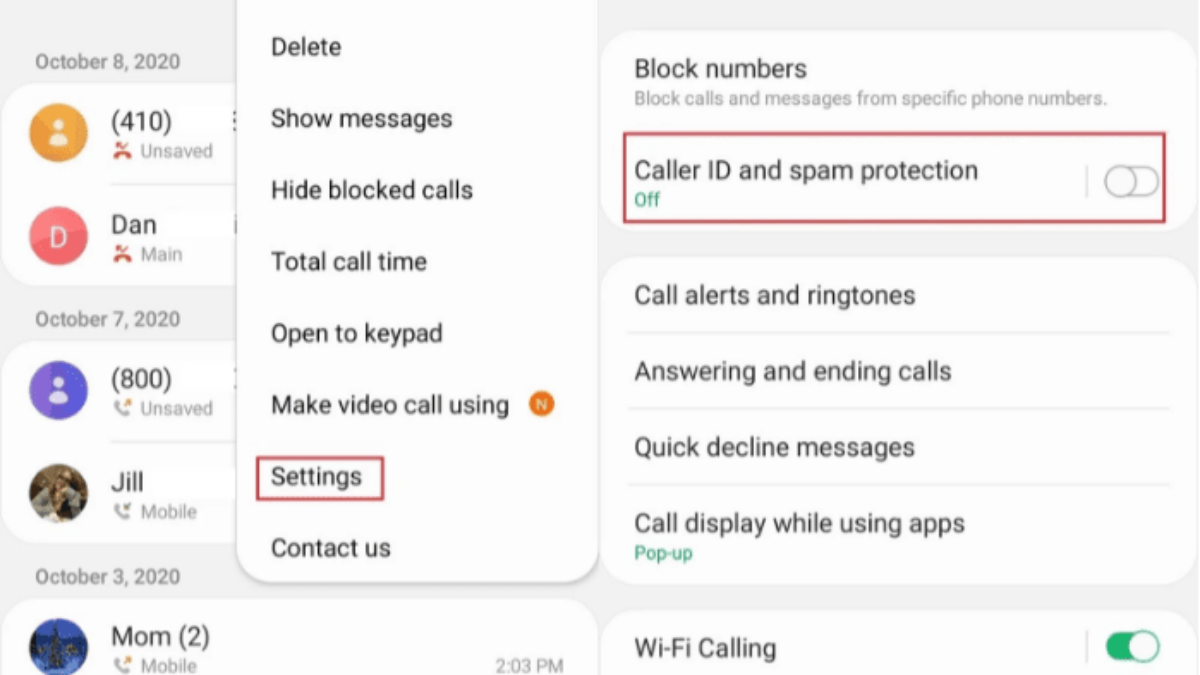
Task: Choose Show messages menu entry
Action: (x=361, y=118)
